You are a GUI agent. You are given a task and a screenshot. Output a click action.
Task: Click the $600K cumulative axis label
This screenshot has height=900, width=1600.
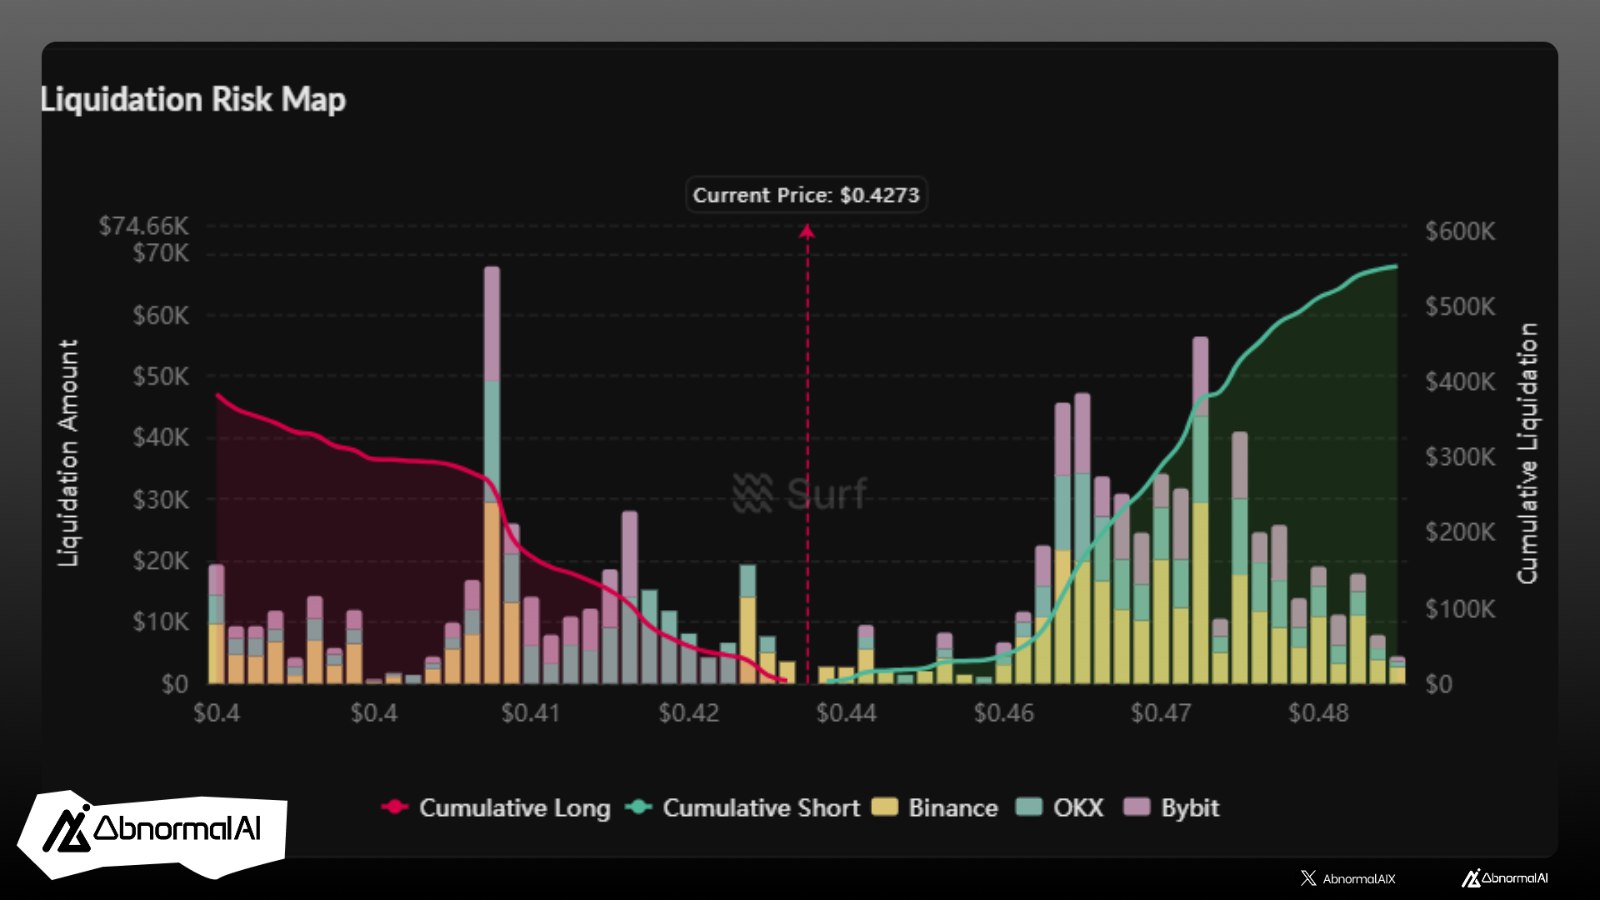pyautogui.click(x=1459, y=232)
